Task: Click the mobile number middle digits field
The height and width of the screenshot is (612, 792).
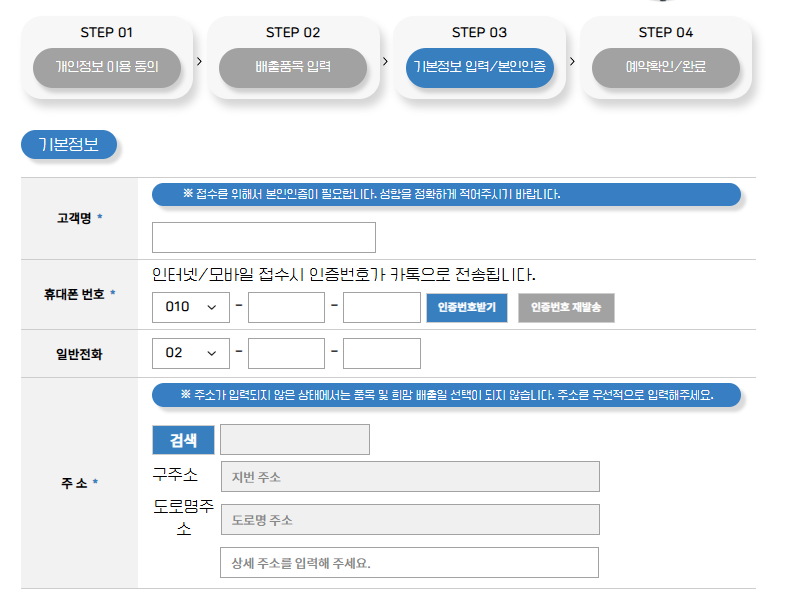Action: (x=286, y=307)
